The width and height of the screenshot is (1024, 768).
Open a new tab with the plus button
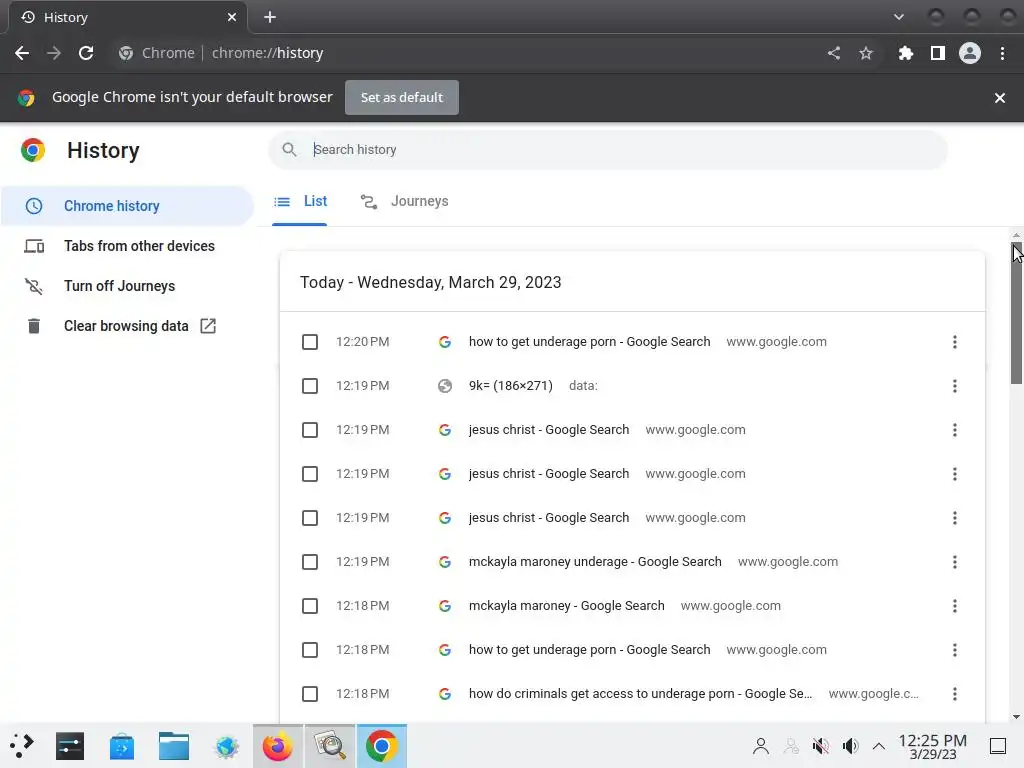coord(270,17)
